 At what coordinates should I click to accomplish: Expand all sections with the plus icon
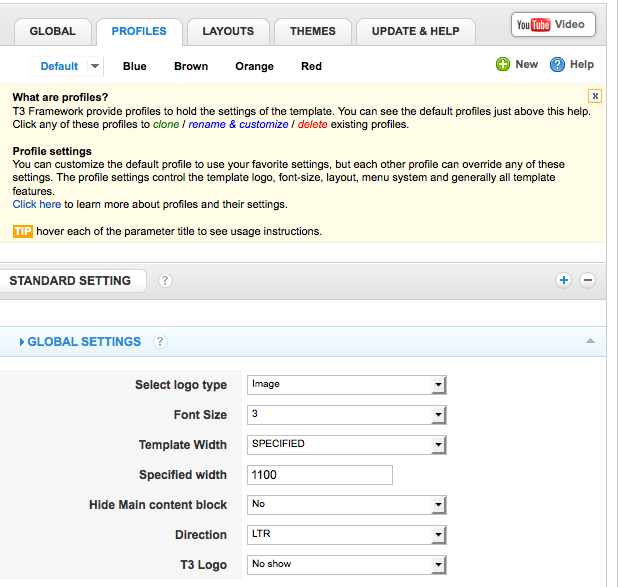click(x=564, y=281)
